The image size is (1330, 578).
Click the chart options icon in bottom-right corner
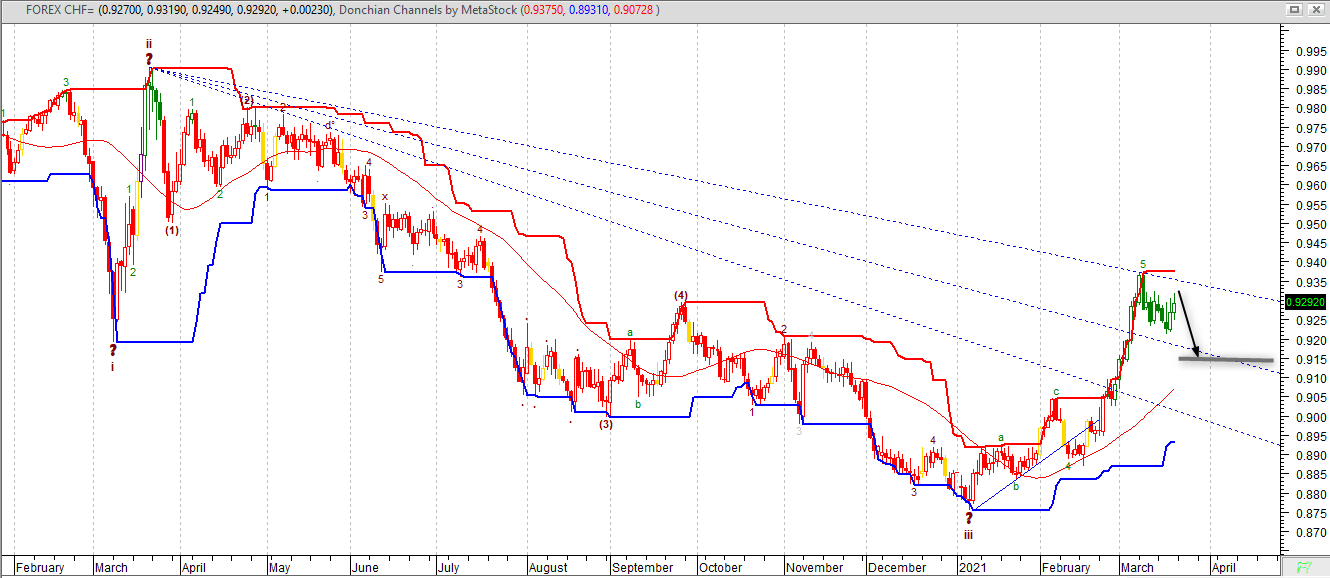pos(1304,566)
